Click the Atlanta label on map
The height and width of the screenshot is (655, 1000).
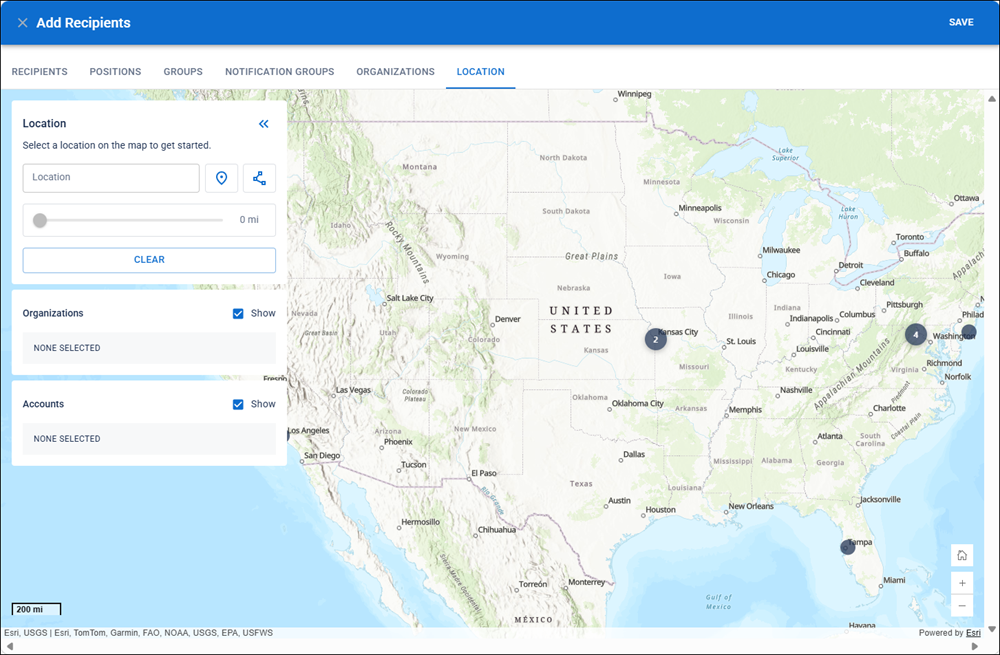(830, 436)
